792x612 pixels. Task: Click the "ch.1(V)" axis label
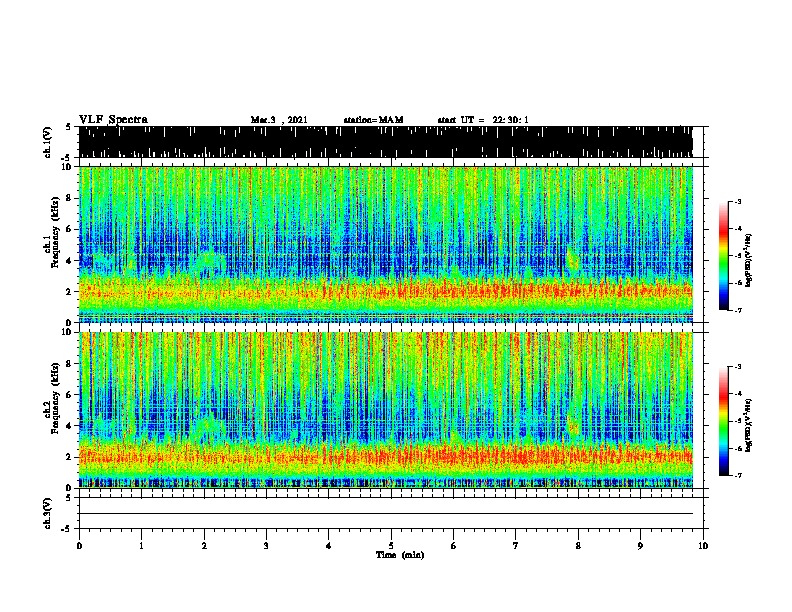[x=48, y=142]
